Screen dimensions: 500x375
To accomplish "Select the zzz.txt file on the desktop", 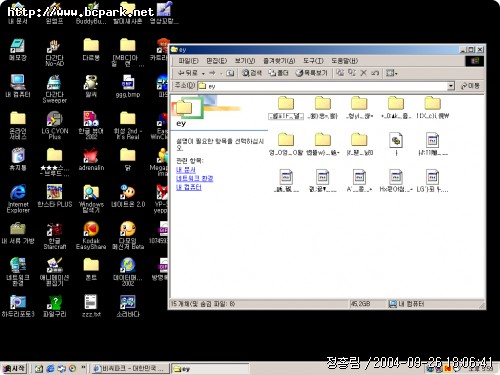I will coord(91,305).
